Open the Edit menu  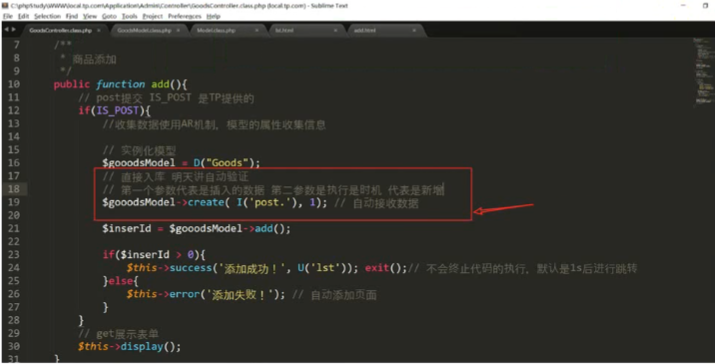tap(23, 16)
